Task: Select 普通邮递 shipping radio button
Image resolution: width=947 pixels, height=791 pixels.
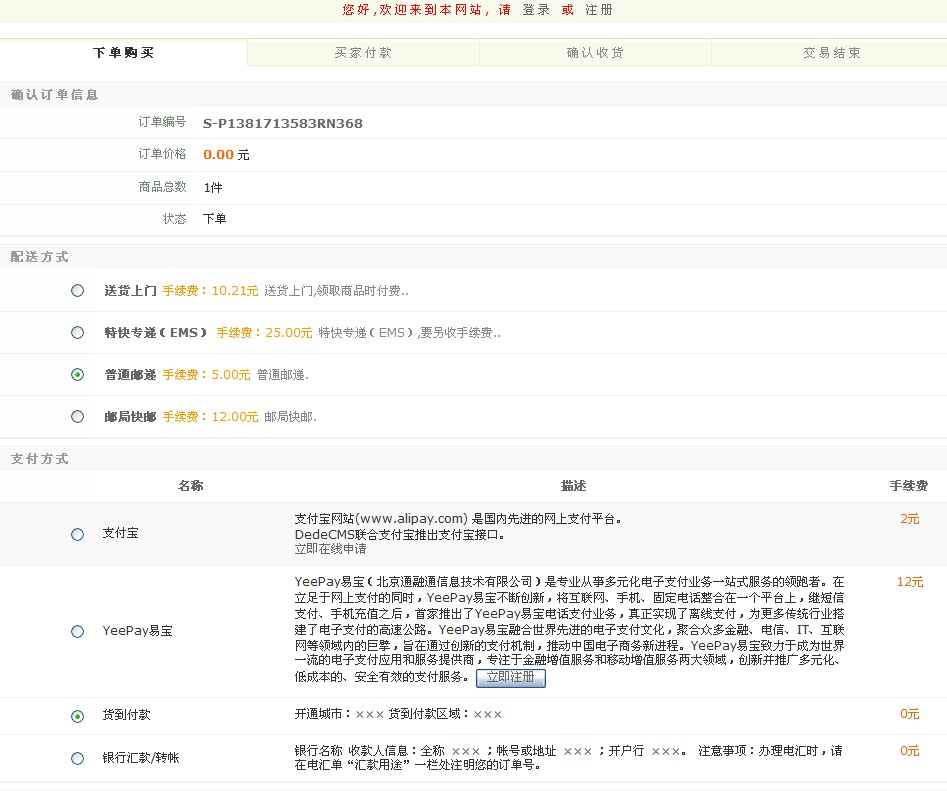Action: click(x=78, y=375)
